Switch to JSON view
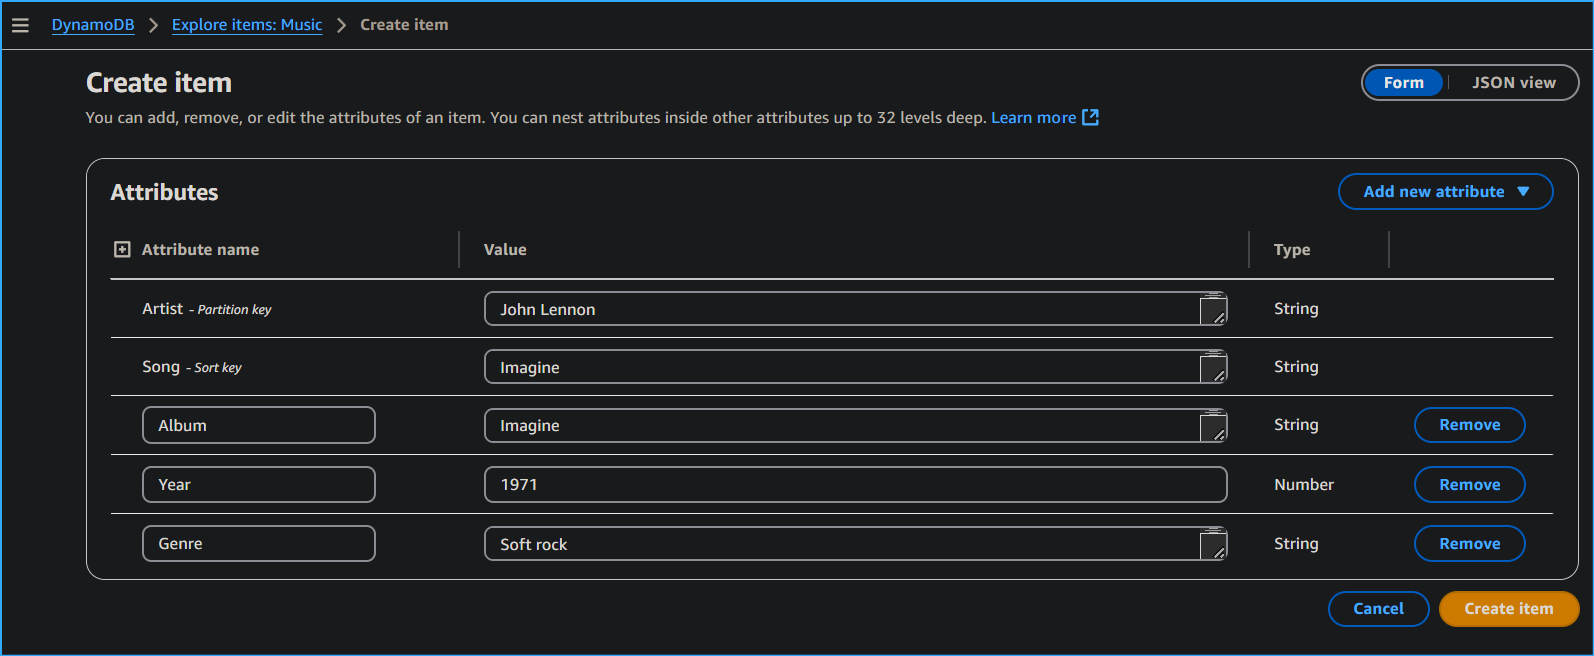This screenshot has width=1594, height=656. click(x=1513, y=83)
